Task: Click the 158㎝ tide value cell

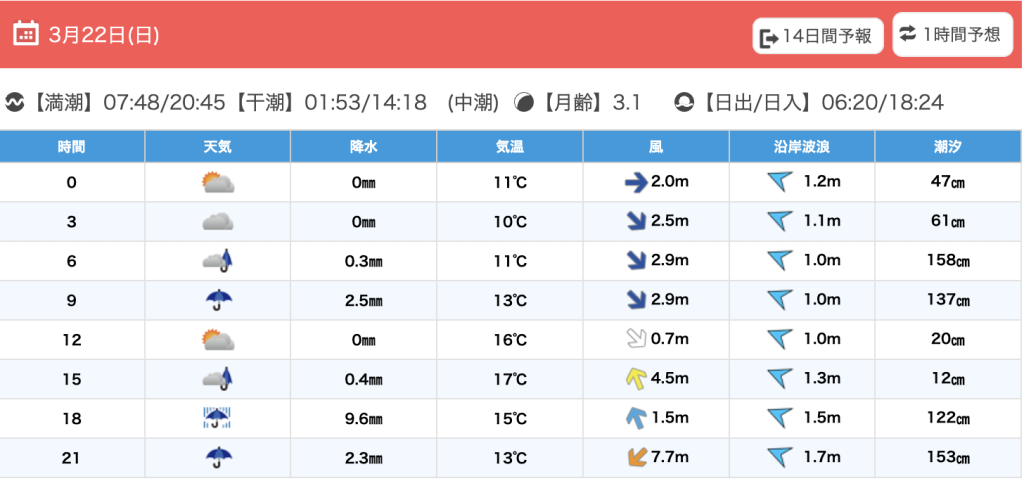Action: tap(948, 261)
